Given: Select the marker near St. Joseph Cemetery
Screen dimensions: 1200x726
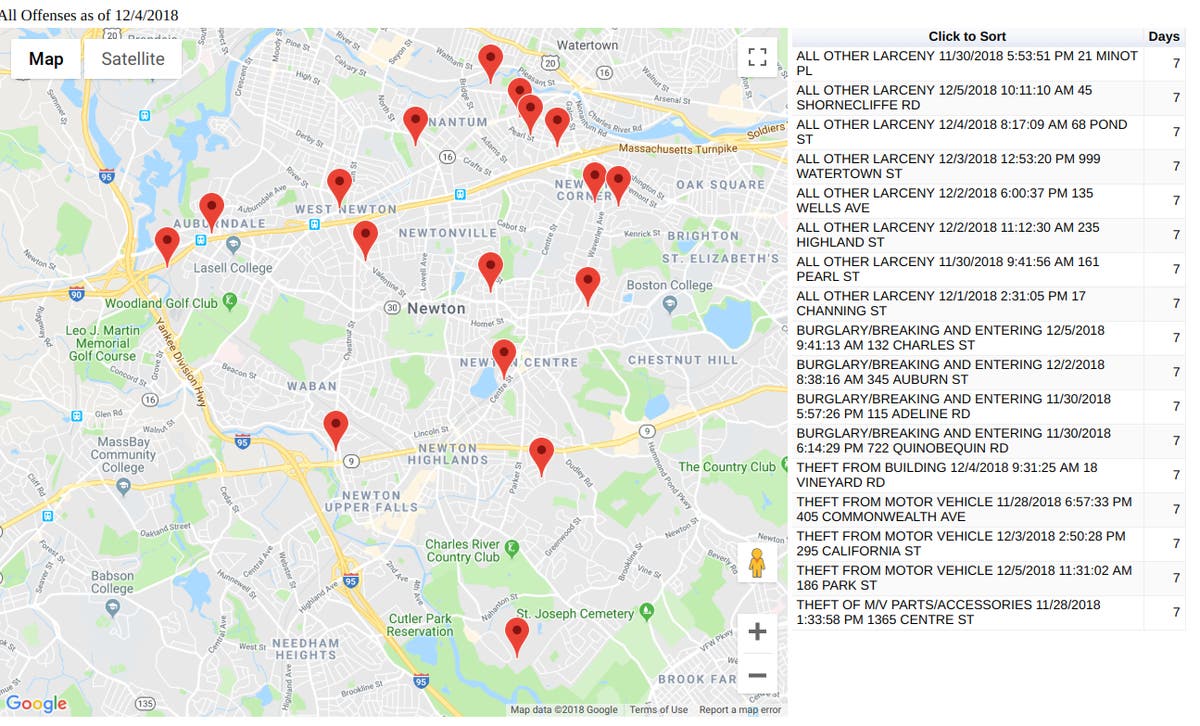Looking at the screenshot, I should point(516,634).
